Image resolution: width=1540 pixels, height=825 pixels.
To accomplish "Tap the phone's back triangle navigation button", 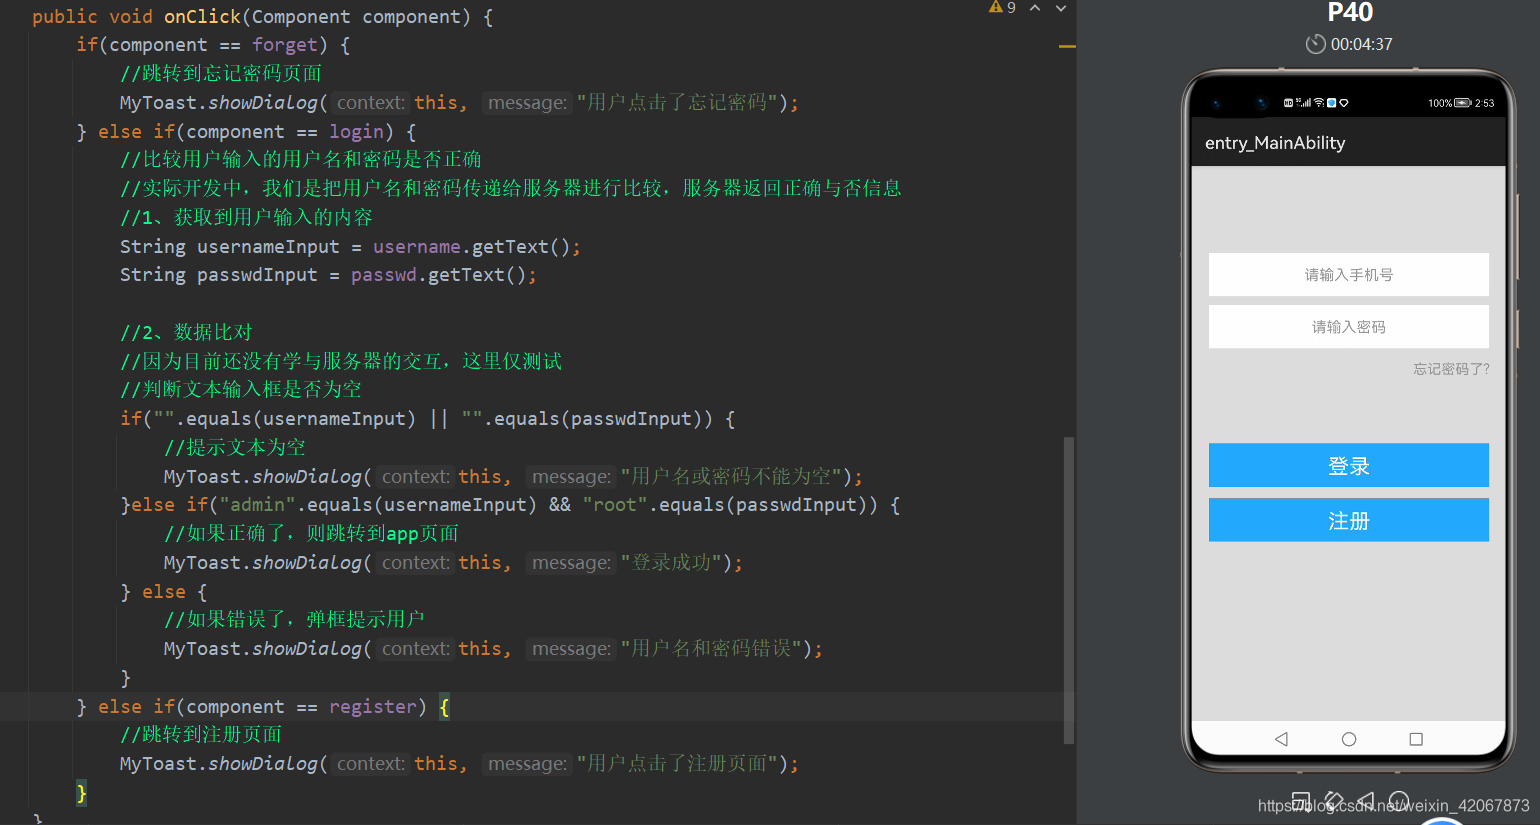I will (x=1281, y=739).
